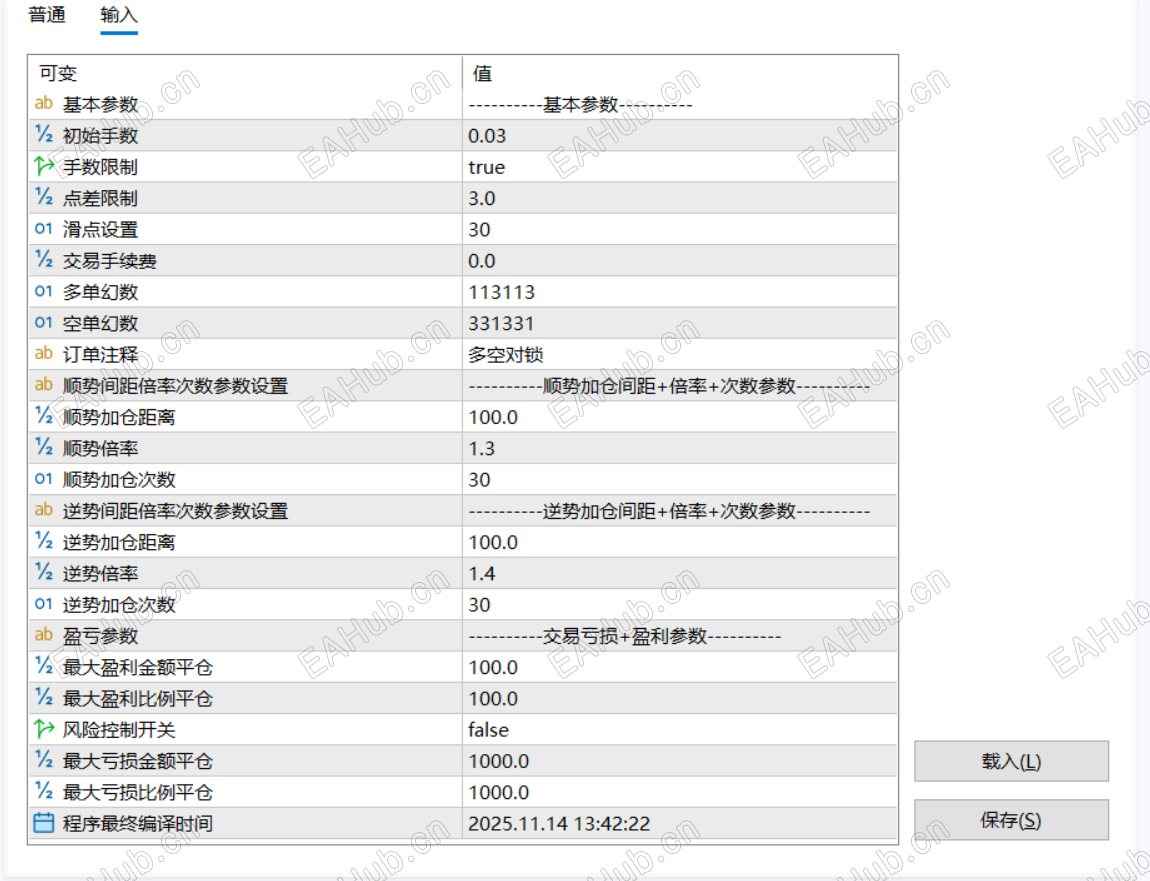Select the 逆势倍率 value 1.4
This screenshot has width=1150, height=881.
pyautogui.click(x=482, y=574)
